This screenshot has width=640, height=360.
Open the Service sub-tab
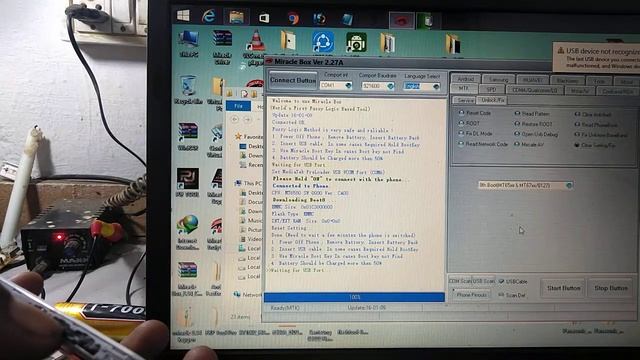pos(465,100)
